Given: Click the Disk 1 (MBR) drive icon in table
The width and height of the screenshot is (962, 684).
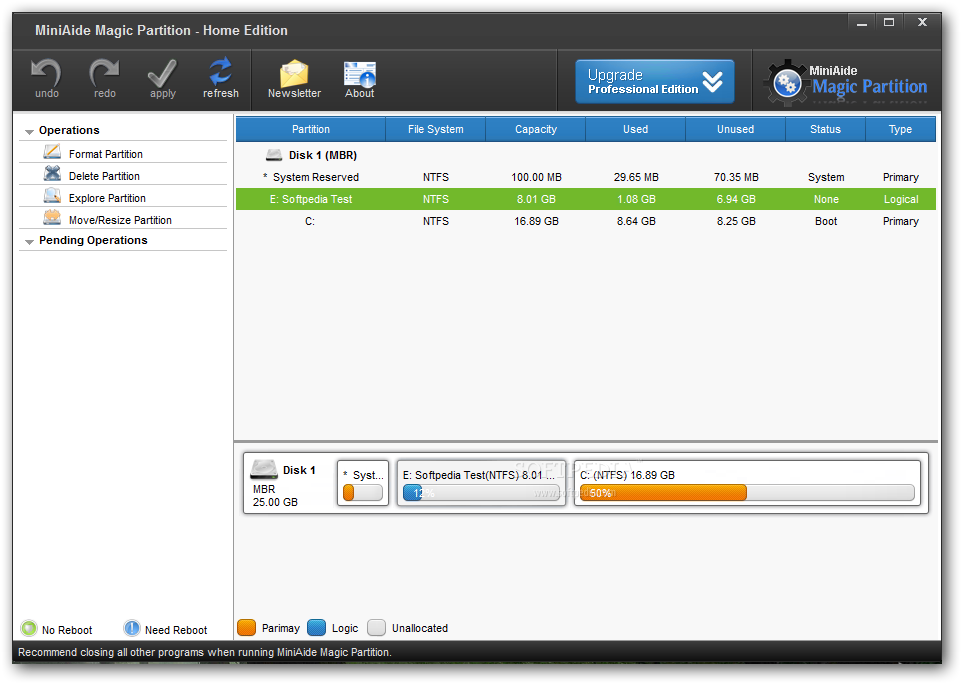Looking at the screenshot, I should coord(274,155).
